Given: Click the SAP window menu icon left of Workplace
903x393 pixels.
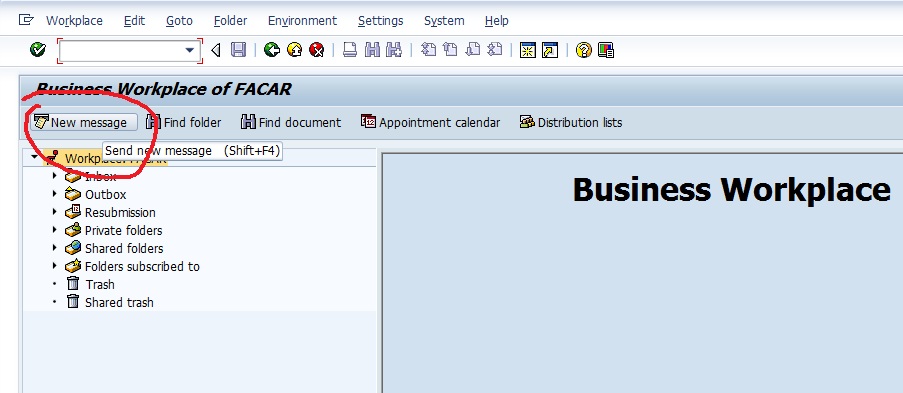Looking at the screenshot, I should point(26,20).
